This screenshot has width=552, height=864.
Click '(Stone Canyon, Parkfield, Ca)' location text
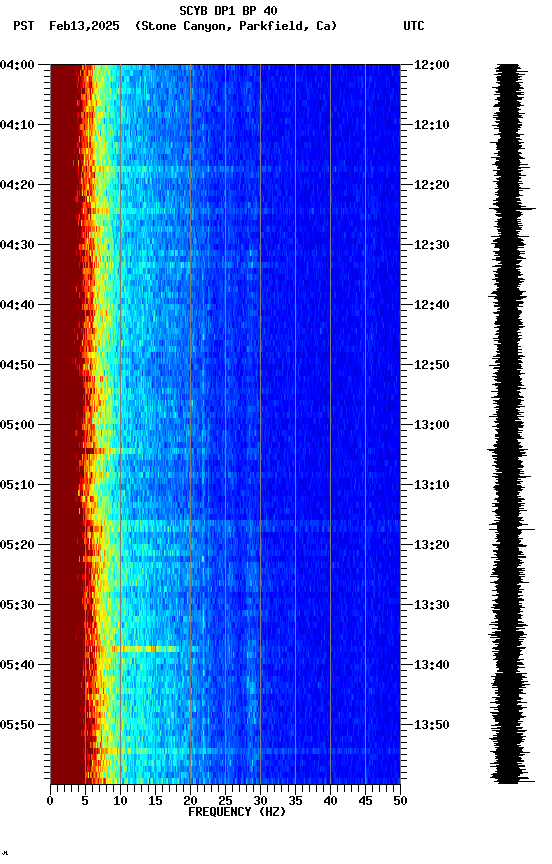point(236,26)
